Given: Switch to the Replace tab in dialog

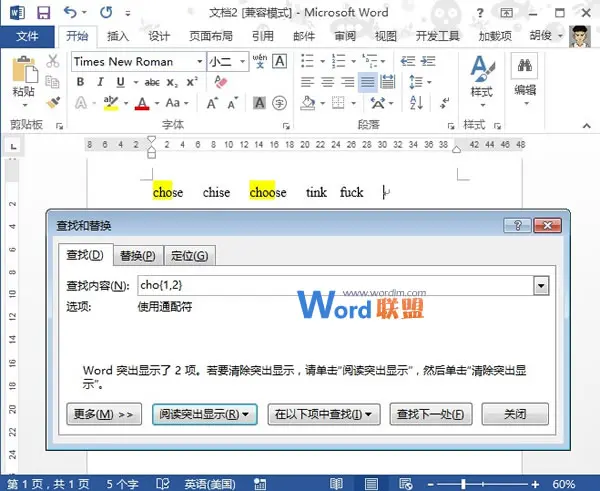Looking at the screenshot, I should (136, 256).
